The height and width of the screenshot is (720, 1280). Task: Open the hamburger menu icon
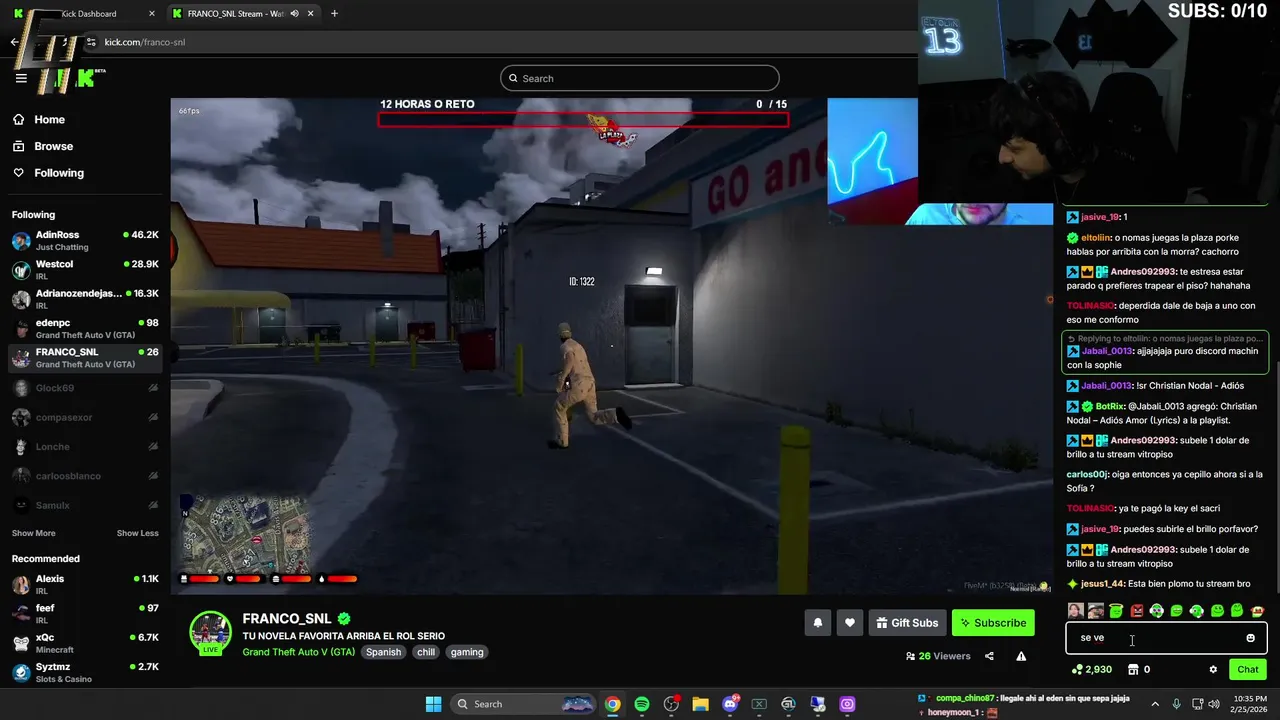click(x=21, y=78)
